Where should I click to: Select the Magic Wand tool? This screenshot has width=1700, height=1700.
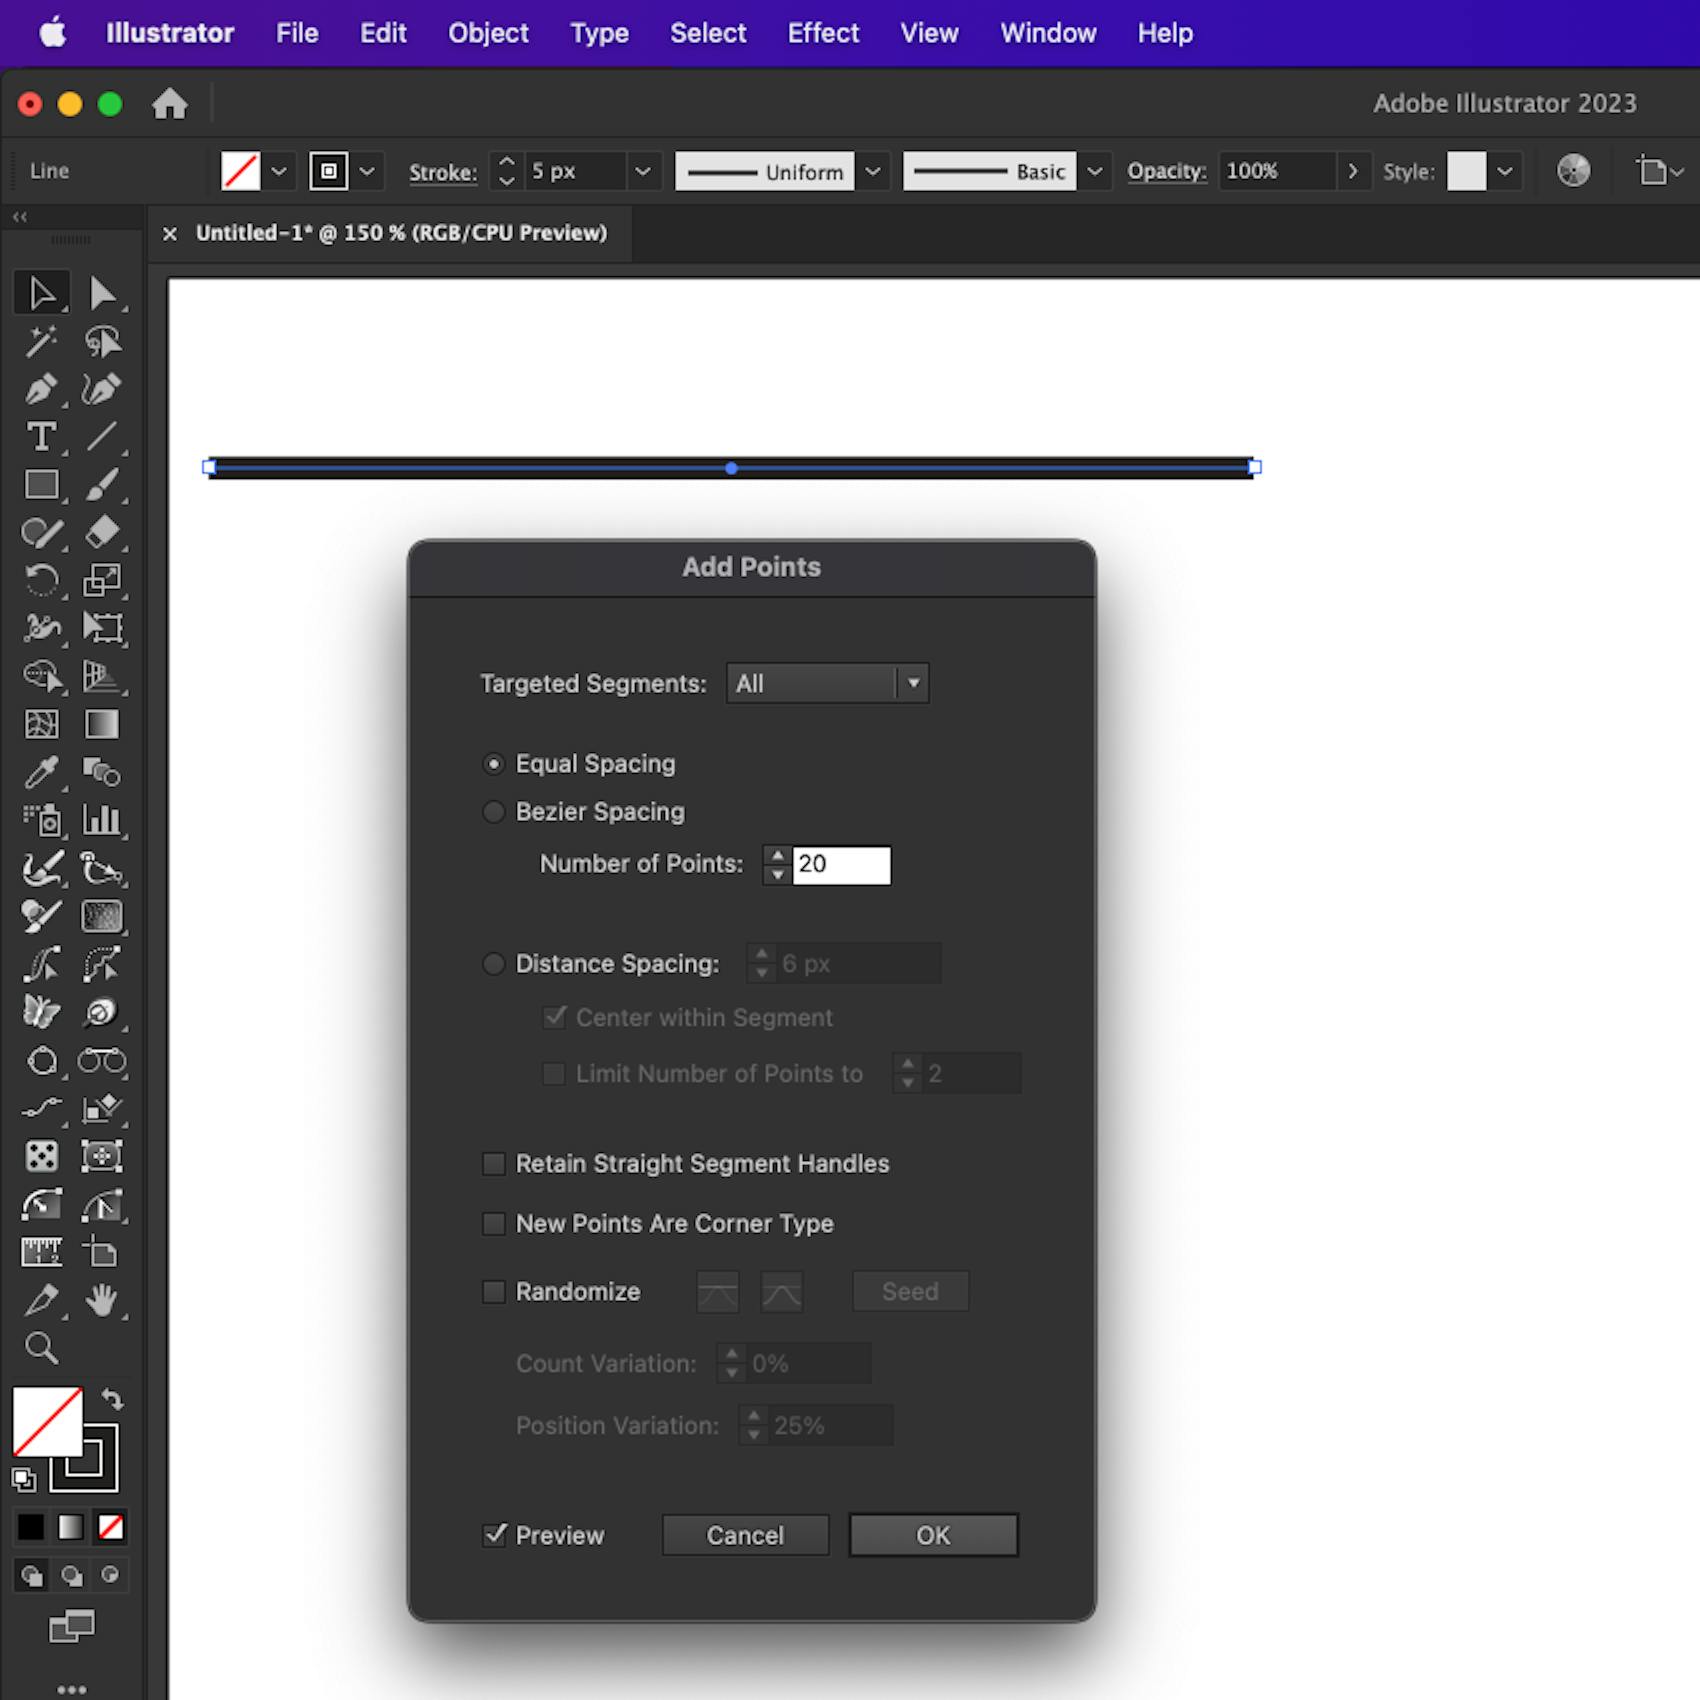pos(41,341)
